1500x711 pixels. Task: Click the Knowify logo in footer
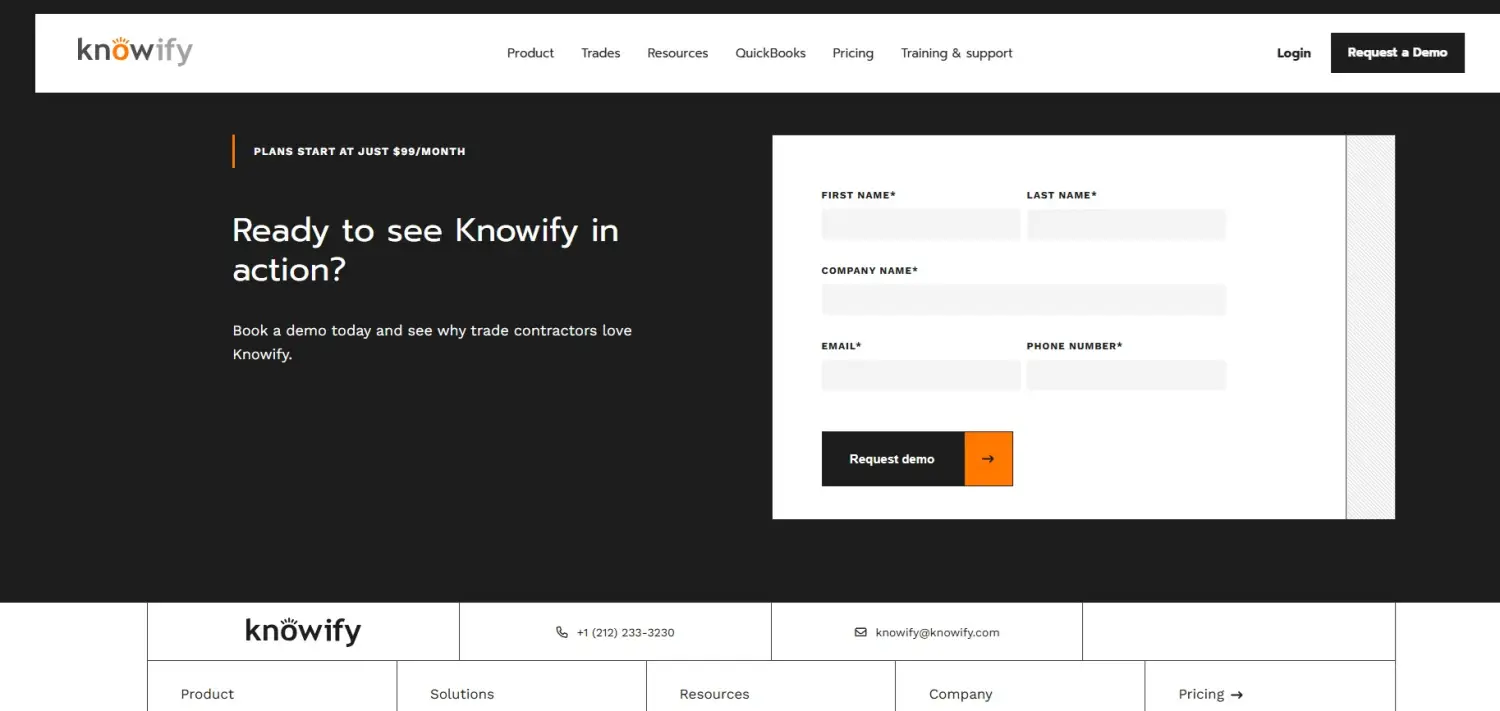pyautogui.click(x=303, y=630)
